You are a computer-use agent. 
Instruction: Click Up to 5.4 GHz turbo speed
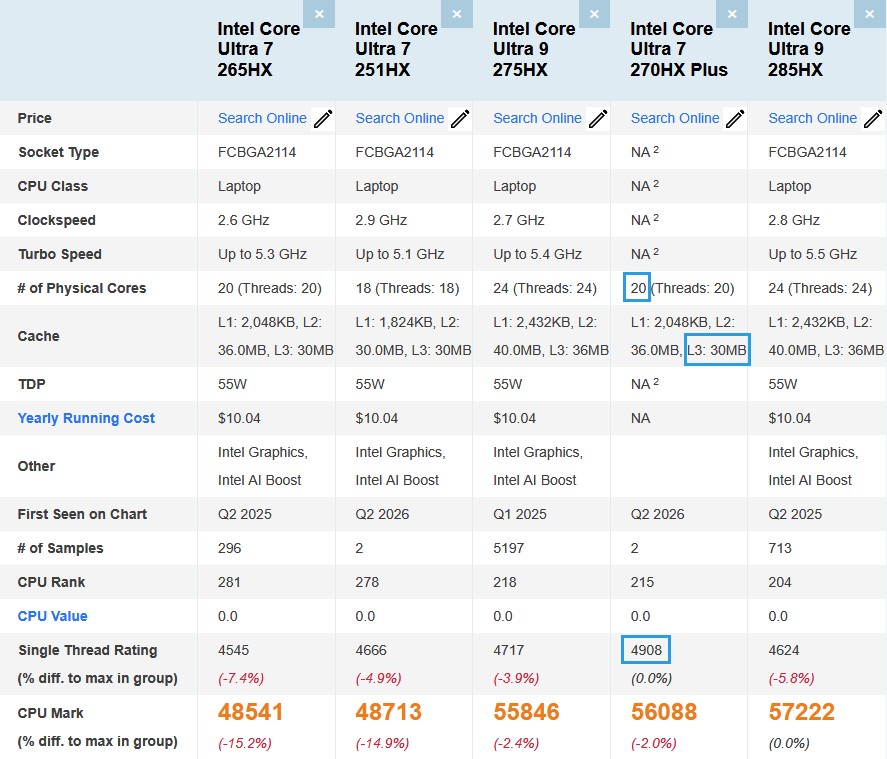pos(537,254)
